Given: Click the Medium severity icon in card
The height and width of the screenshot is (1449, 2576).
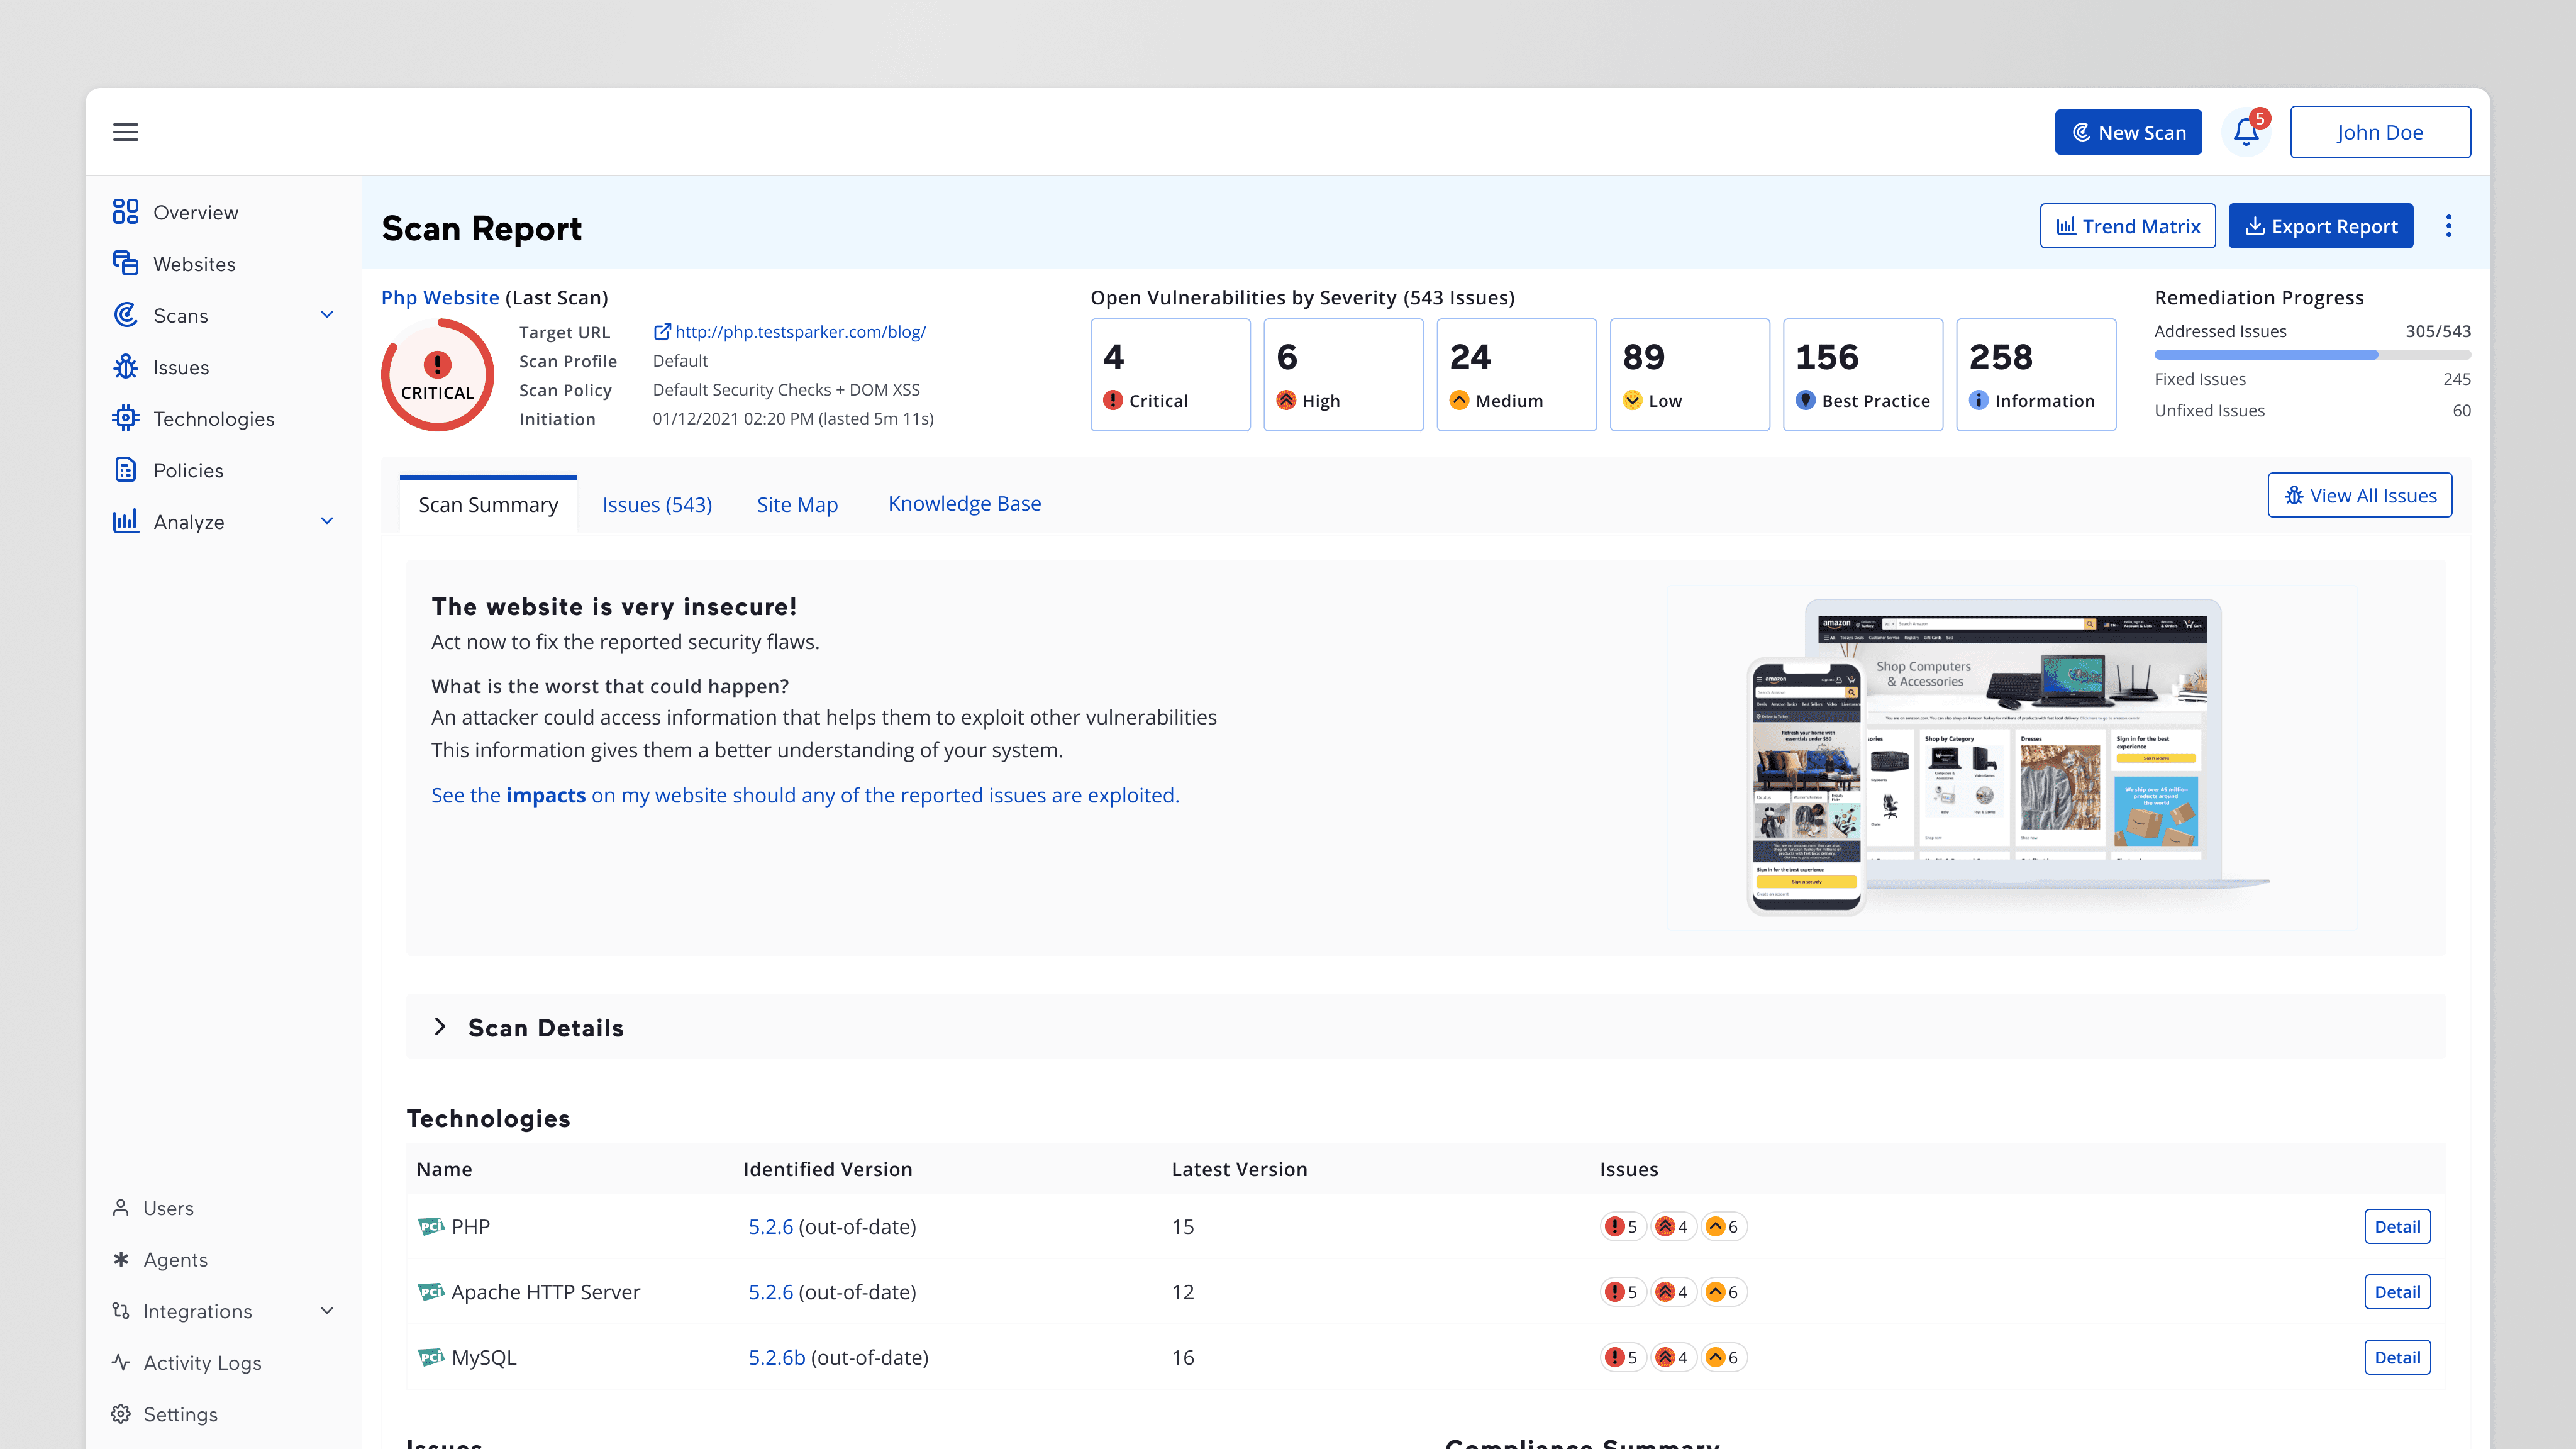Looking at the screenshot, I should tap(1459, 400).
